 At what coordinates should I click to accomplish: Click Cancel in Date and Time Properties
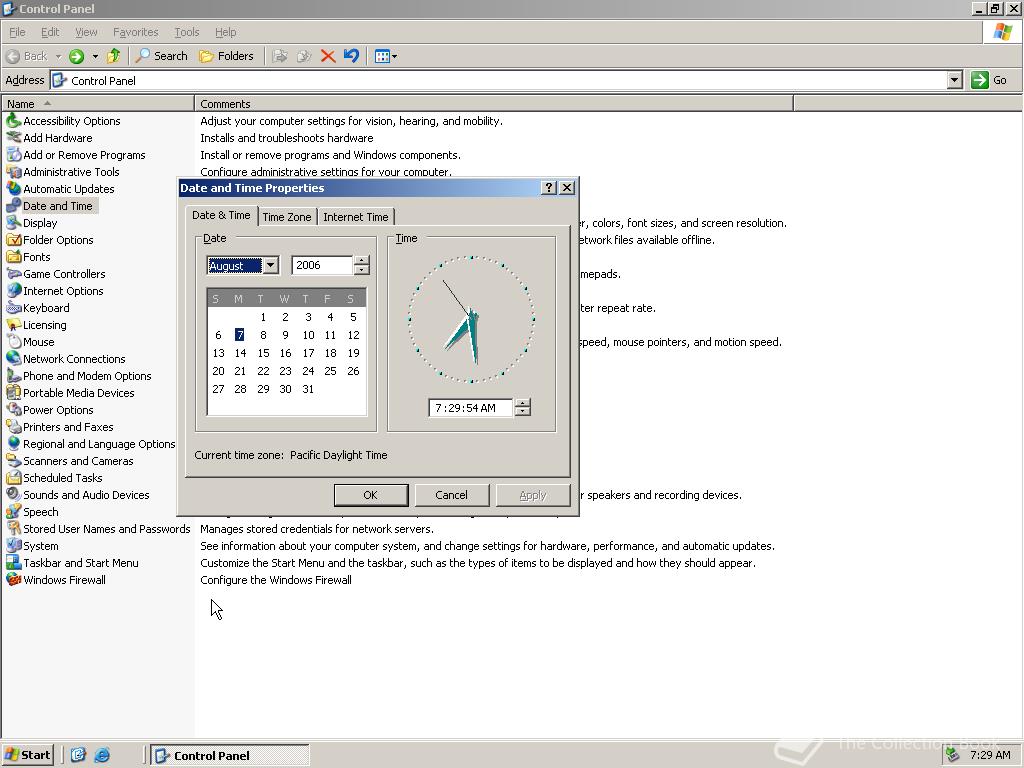[451, 495]
